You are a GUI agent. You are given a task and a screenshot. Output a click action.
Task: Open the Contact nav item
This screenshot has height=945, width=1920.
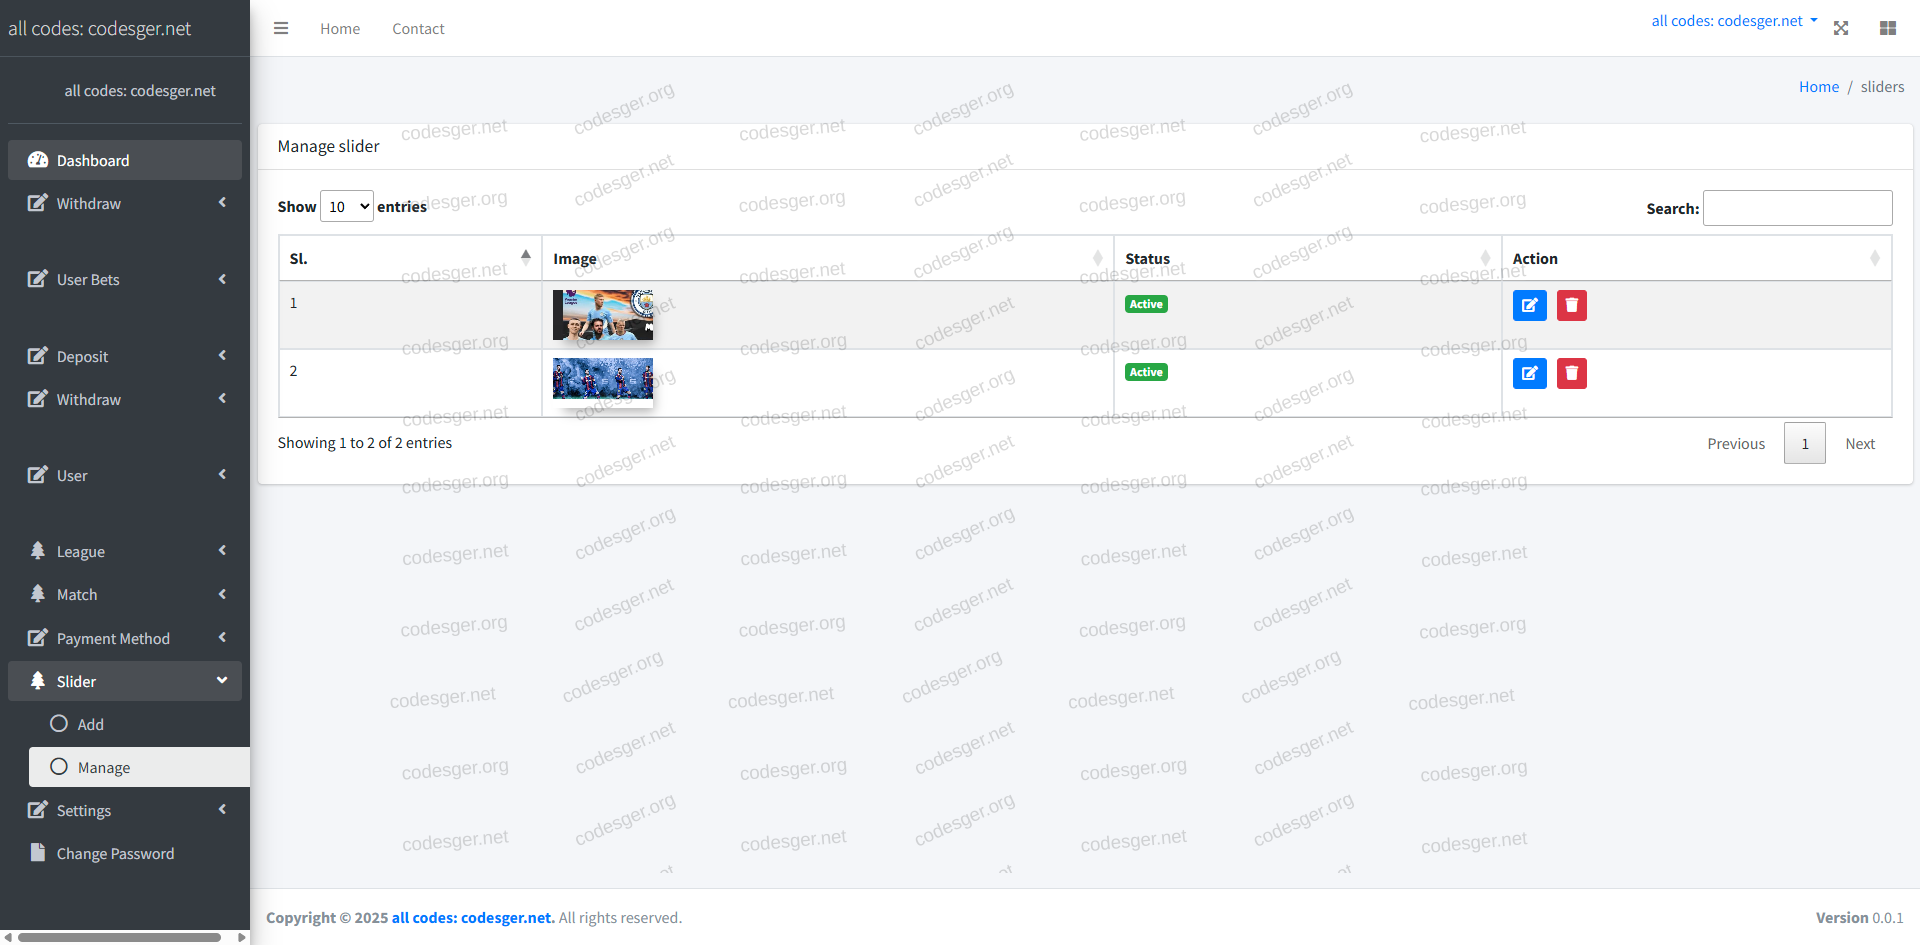[x=418, y=29]
